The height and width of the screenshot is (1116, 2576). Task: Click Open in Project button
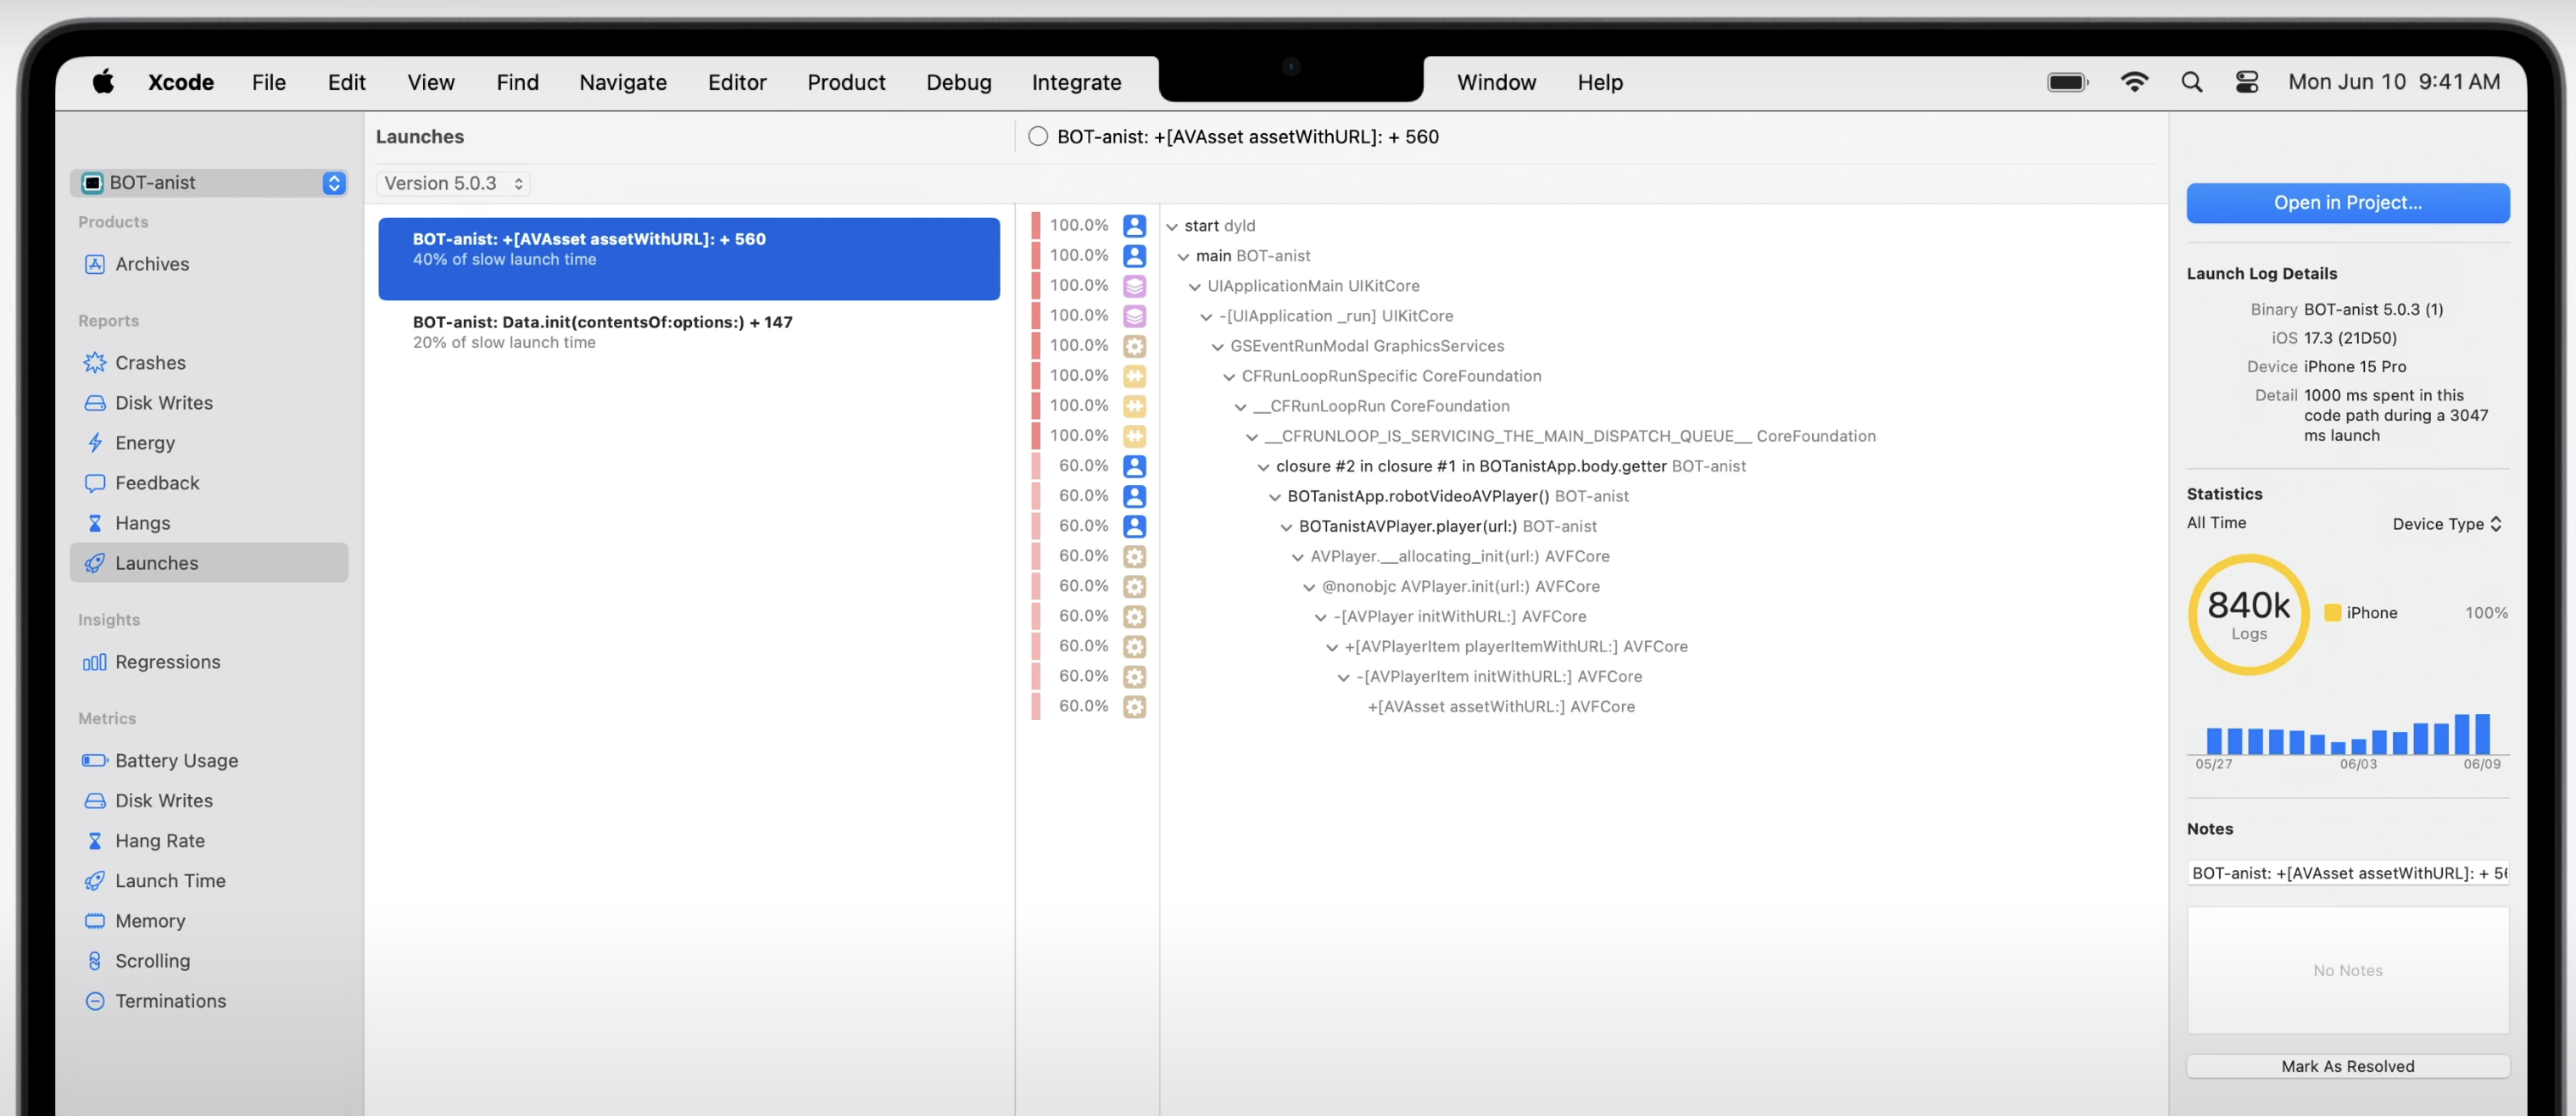2347,203
